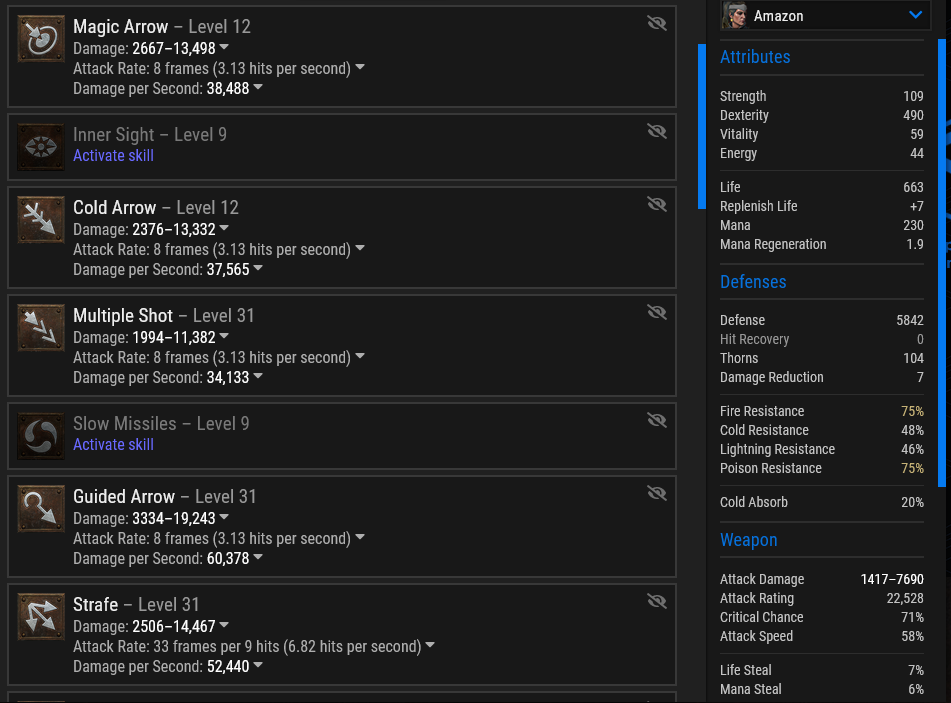Activate the Slow Missiles skill
Viewport: 951px width, 703px height.
[x=113, y=445]
